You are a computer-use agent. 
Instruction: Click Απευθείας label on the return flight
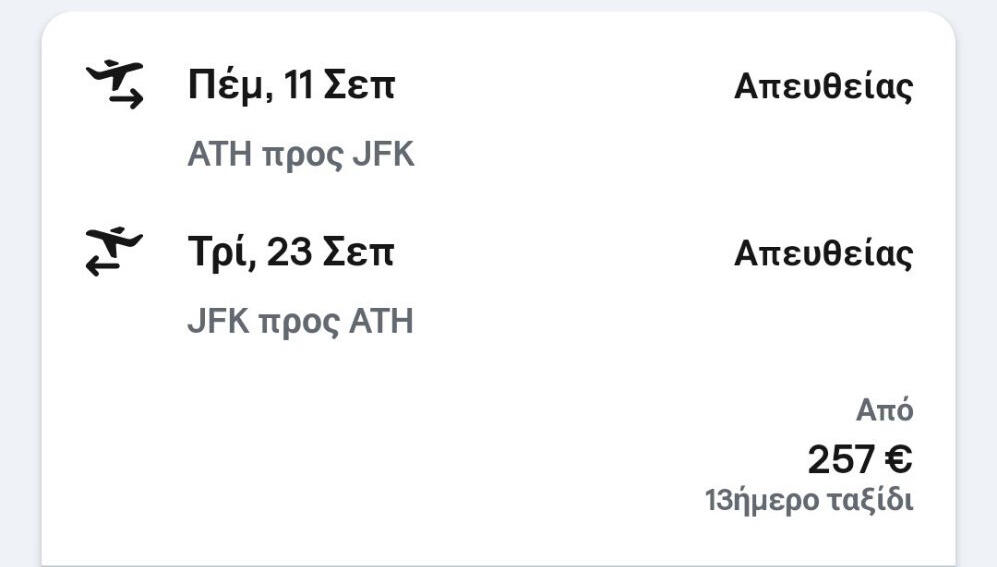[x=823, y=254]
